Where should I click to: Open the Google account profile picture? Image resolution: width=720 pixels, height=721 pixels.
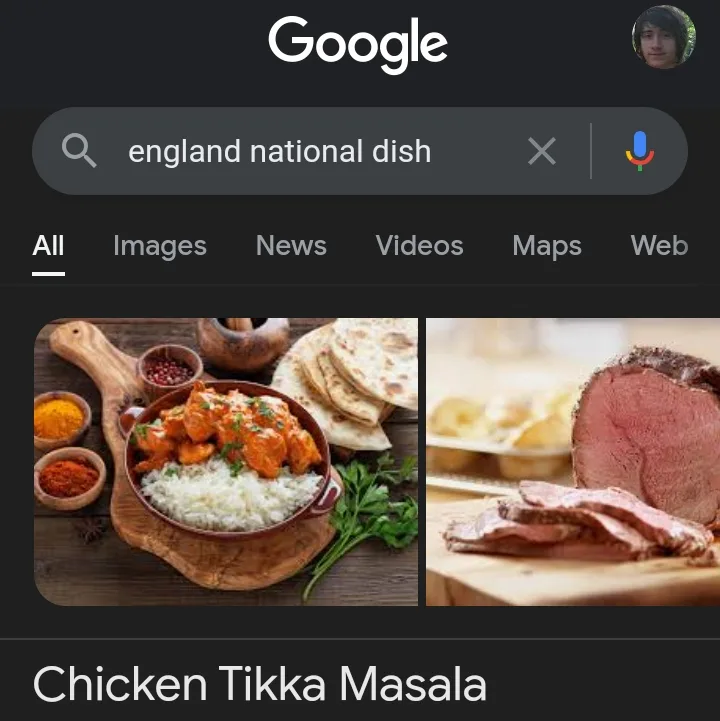[x=663, y=38]
